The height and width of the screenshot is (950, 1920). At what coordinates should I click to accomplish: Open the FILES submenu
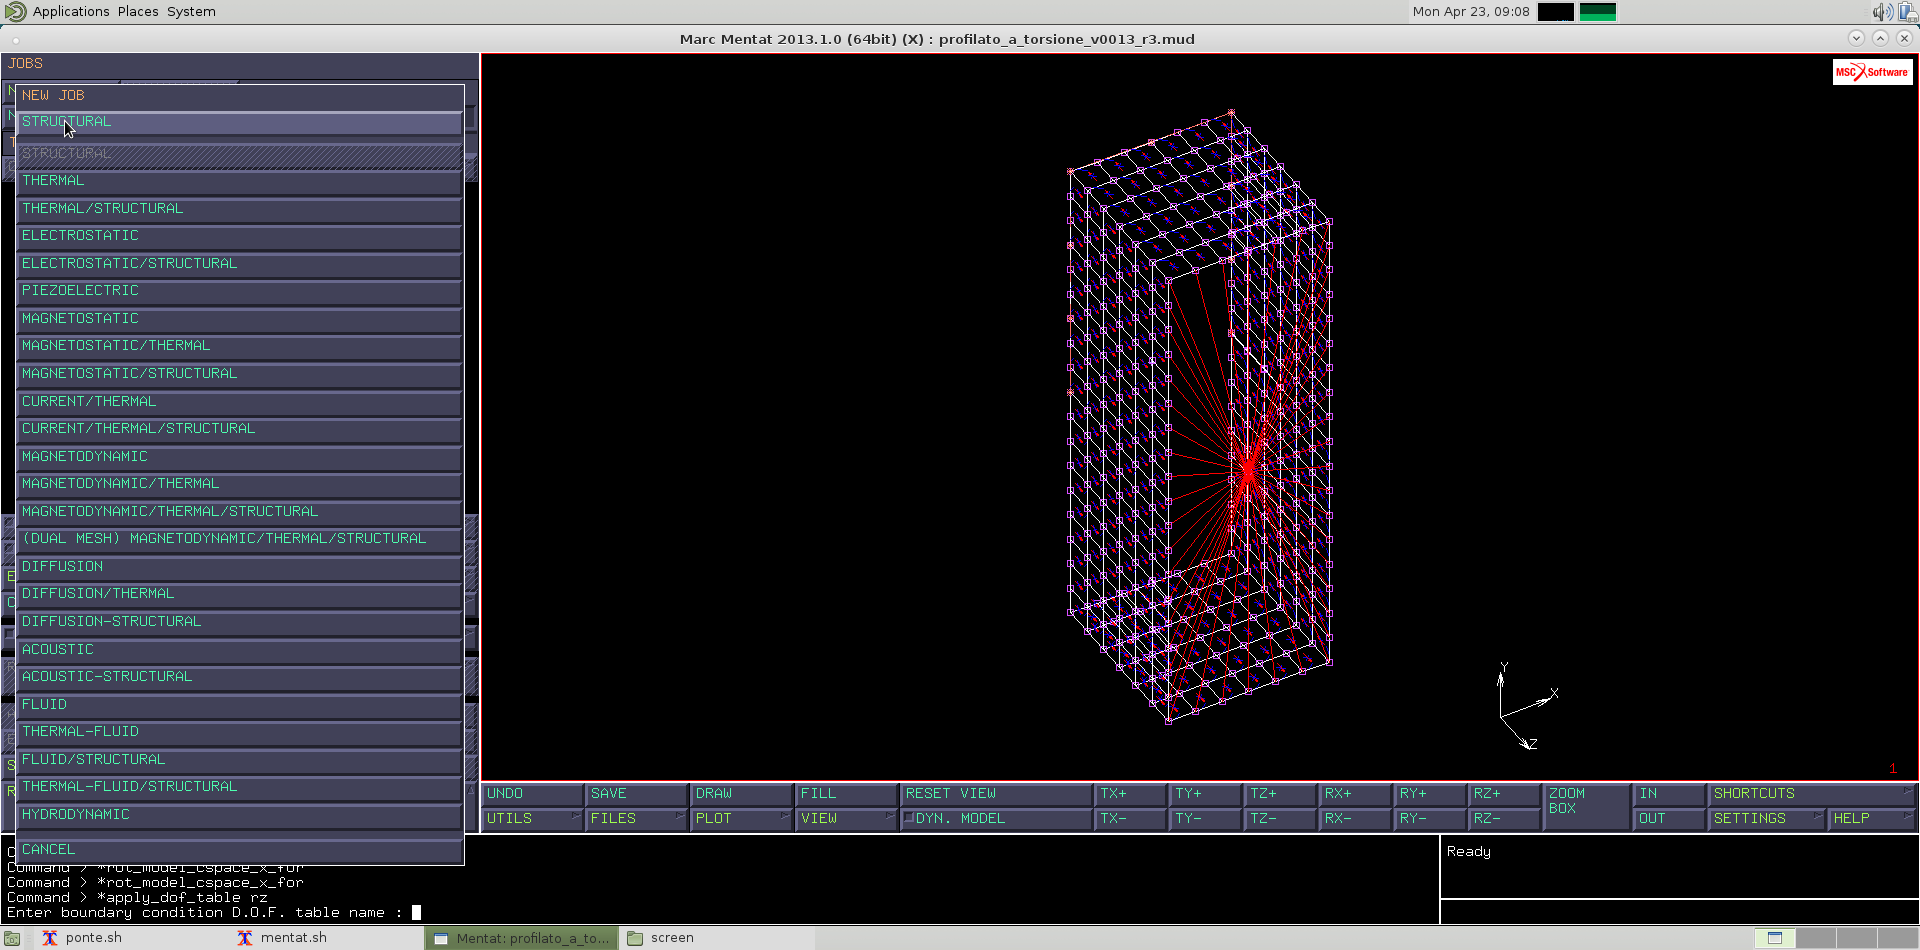[x=636, y=819]
